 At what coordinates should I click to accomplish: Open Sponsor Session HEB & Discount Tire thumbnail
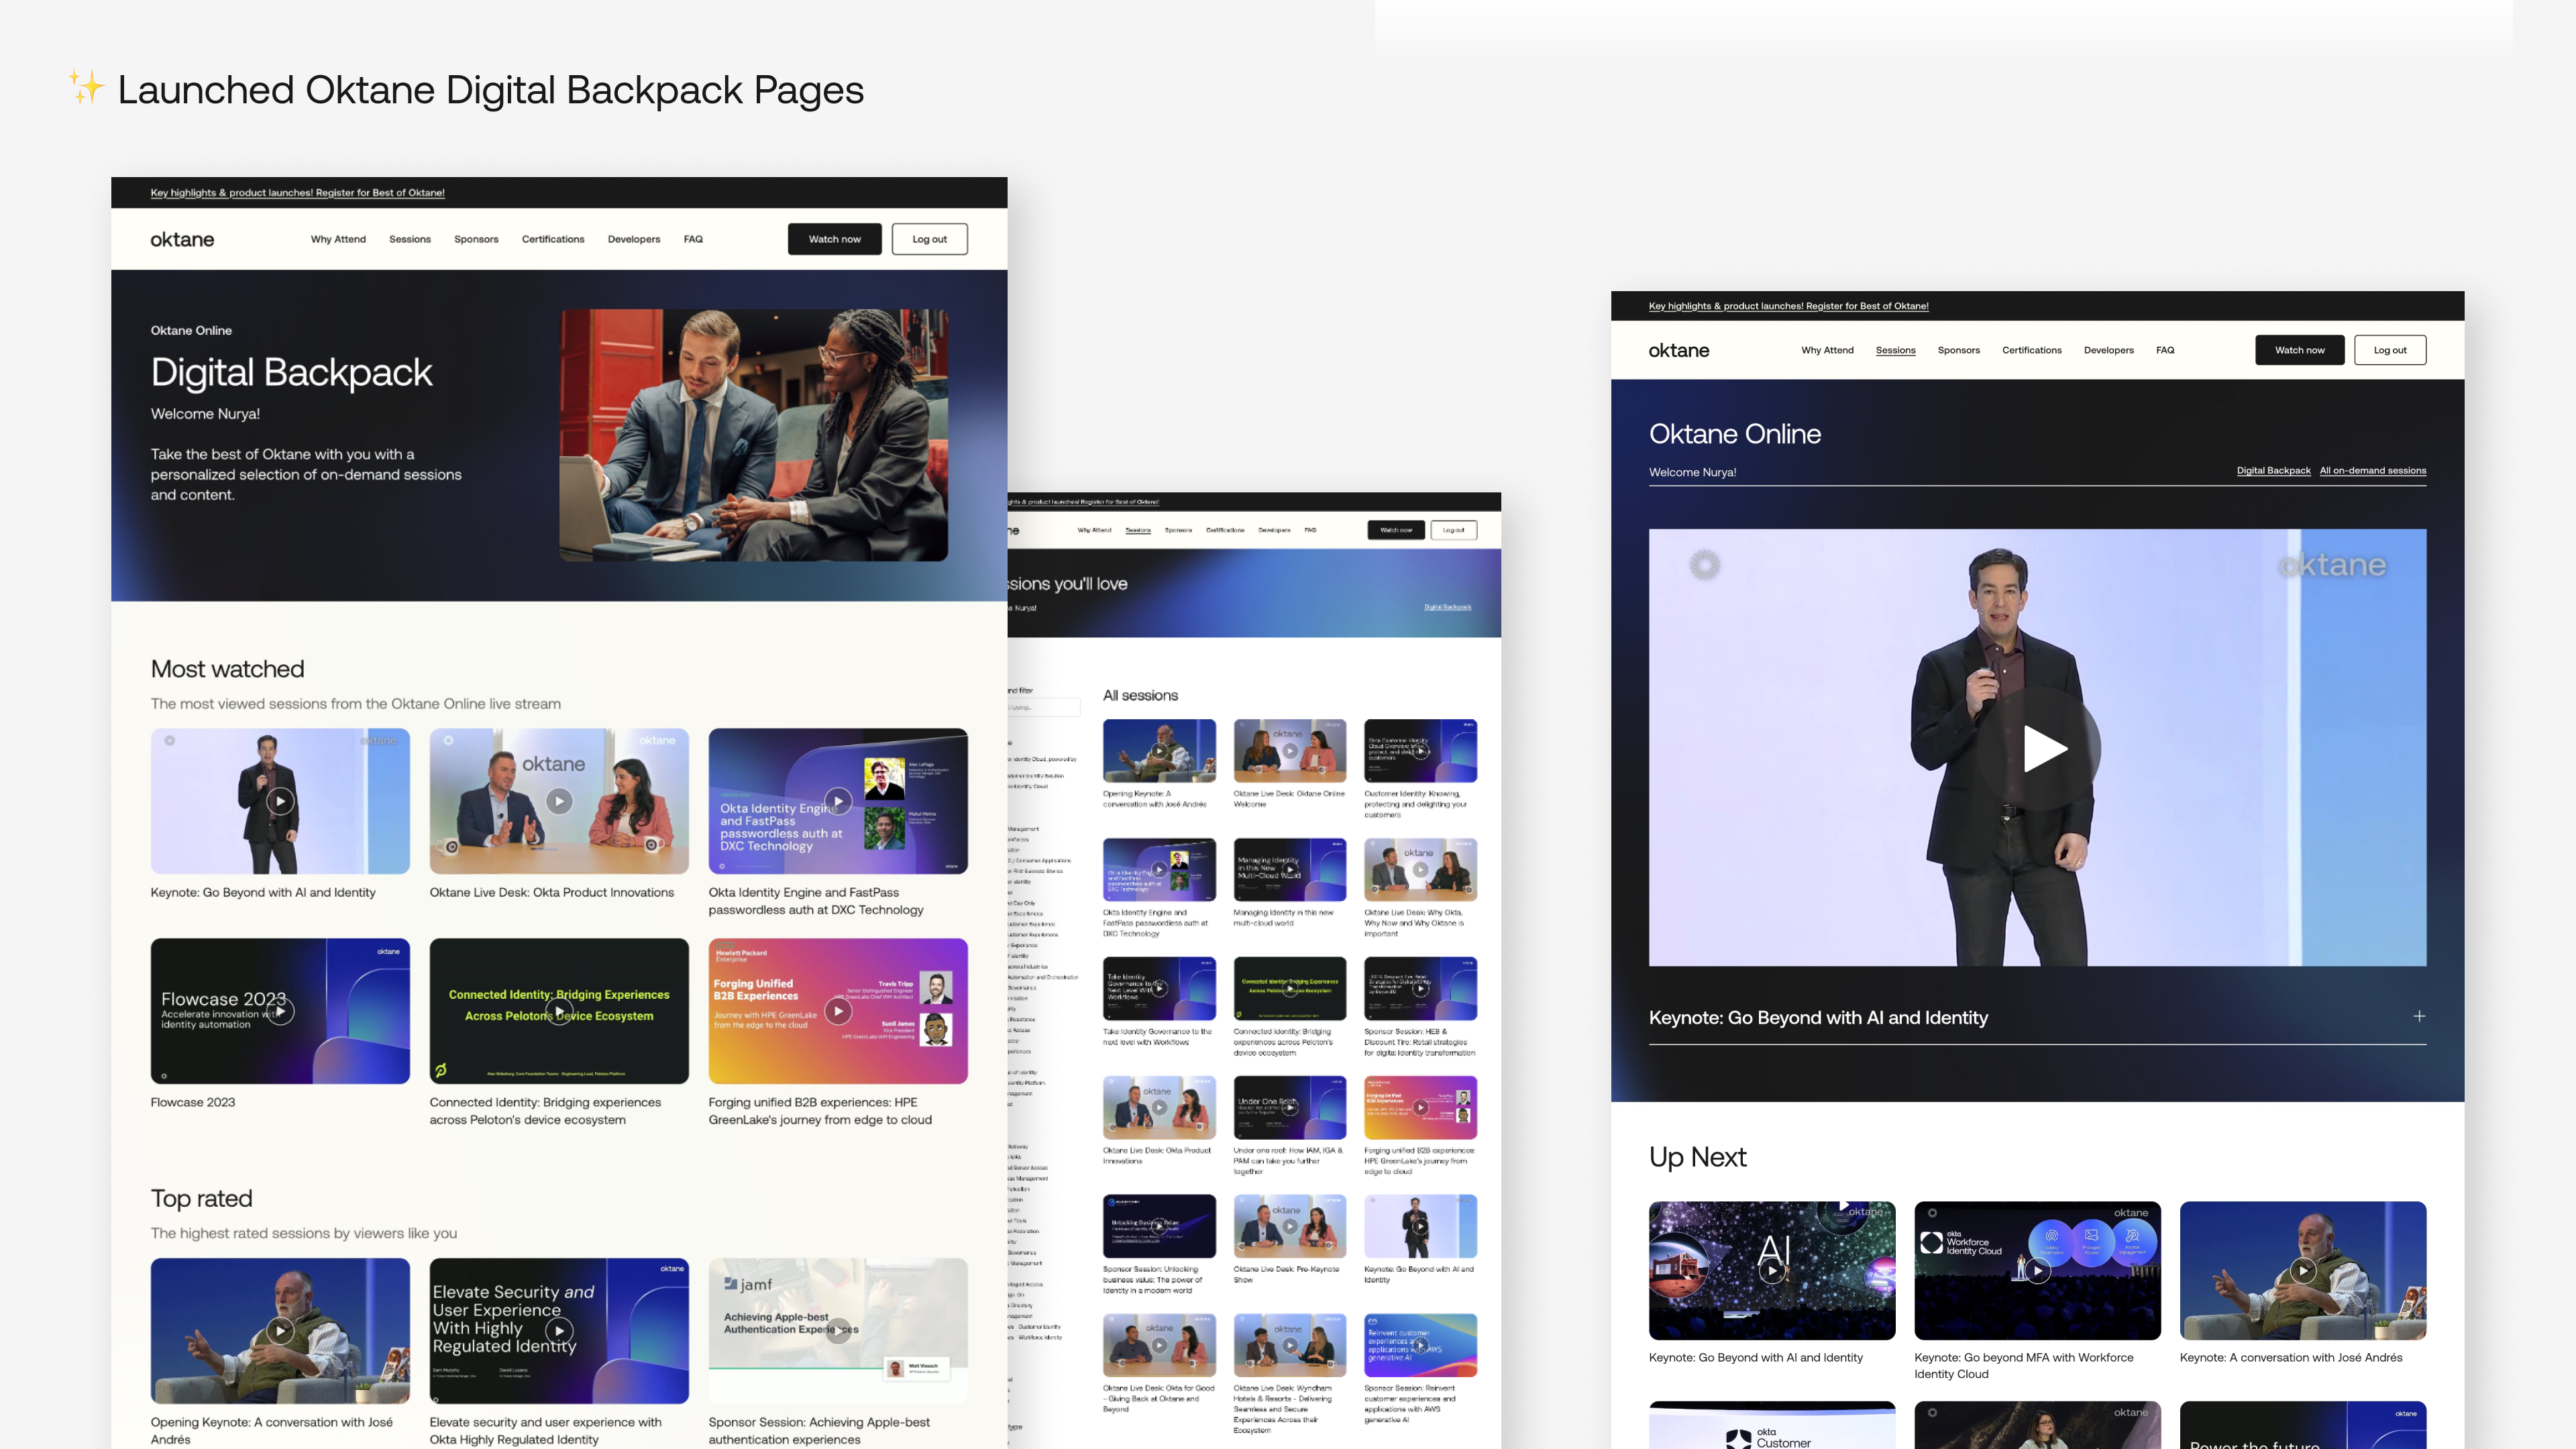pos(1420,989)
